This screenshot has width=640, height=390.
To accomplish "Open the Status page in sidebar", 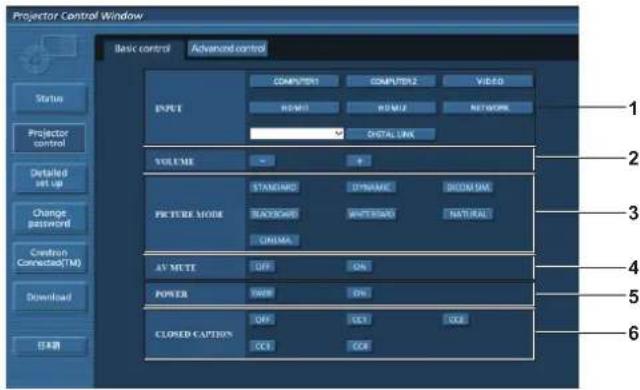I will point(49,98).
